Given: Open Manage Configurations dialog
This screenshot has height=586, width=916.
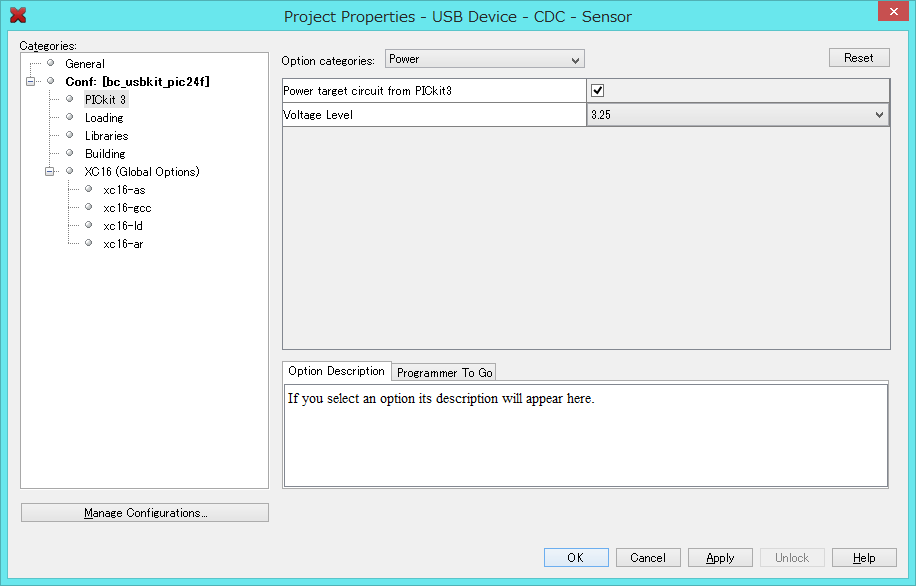Looking at the screenshot, I should point(145,513).
